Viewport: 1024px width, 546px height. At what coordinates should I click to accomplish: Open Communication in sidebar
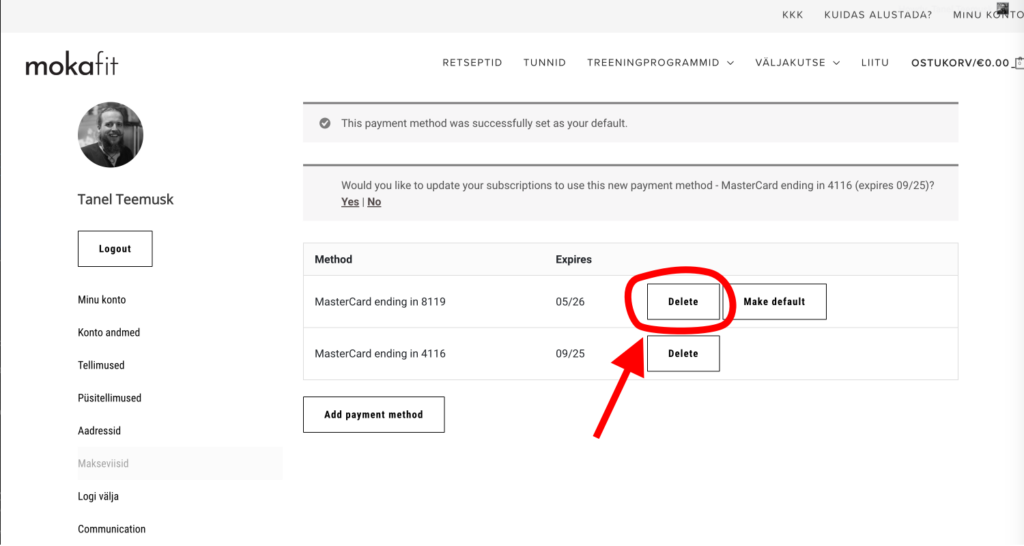coord(112,529)
